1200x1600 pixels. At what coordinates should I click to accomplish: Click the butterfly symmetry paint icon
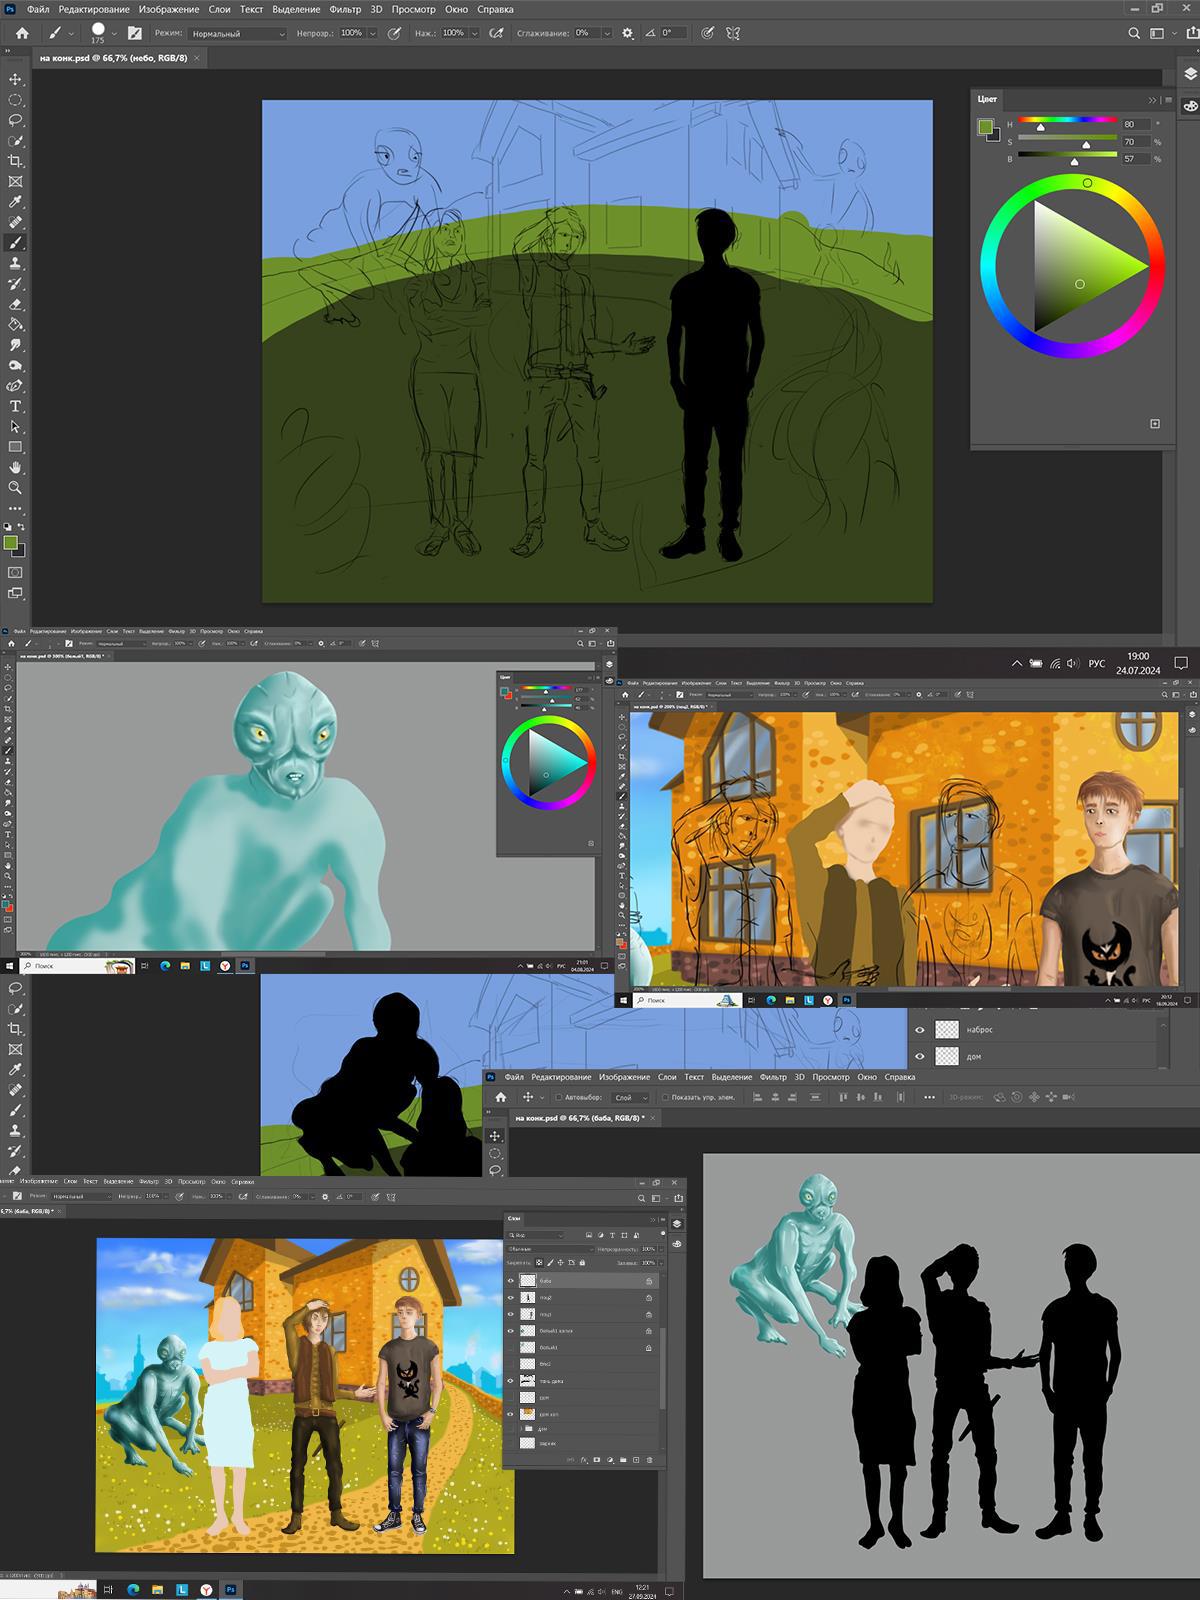click(733, 33)
